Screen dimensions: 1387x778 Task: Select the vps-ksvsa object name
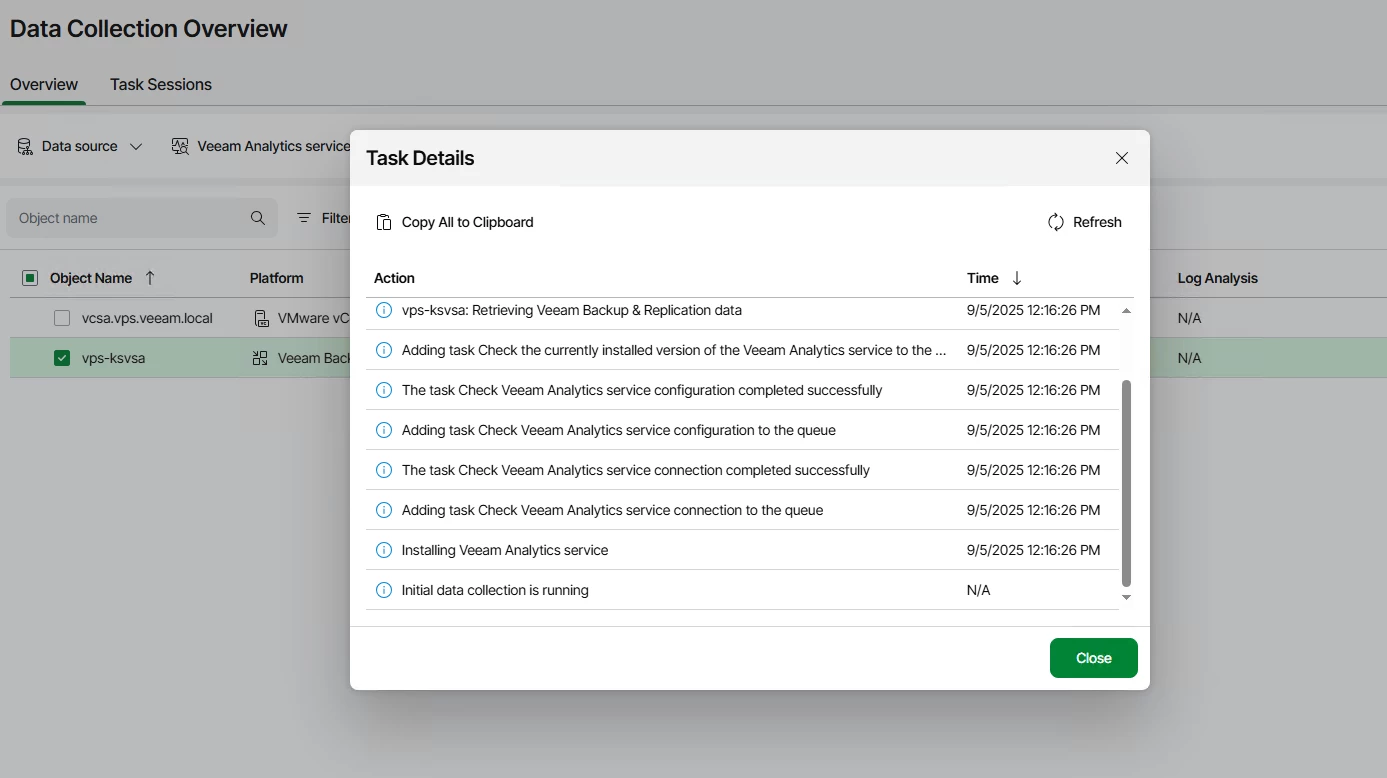click(113, 358)
